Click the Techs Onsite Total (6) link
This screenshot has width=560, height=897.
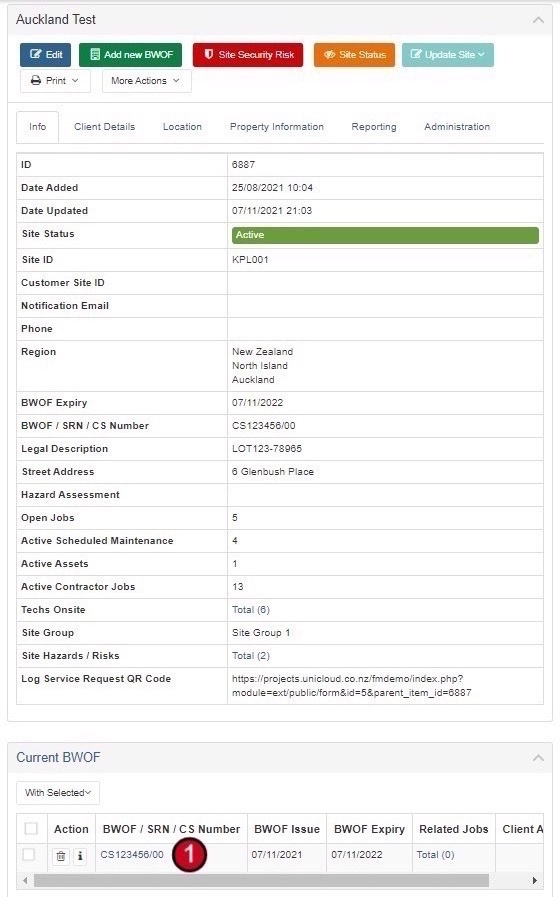251,610
